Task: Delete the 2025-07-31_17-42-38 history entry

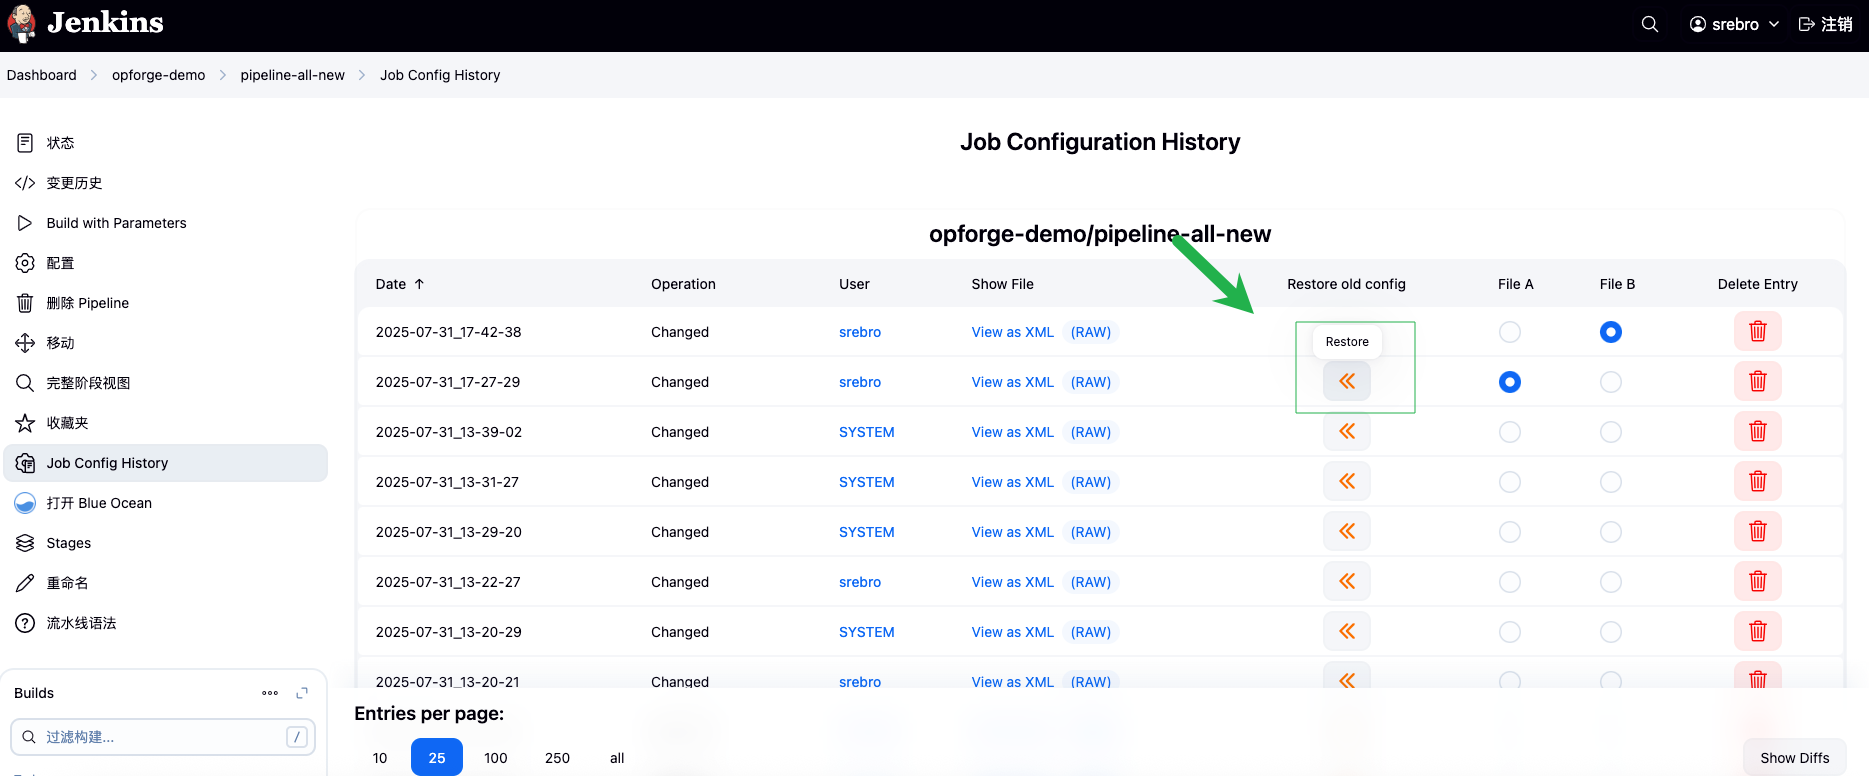Action: [1757, 332]
